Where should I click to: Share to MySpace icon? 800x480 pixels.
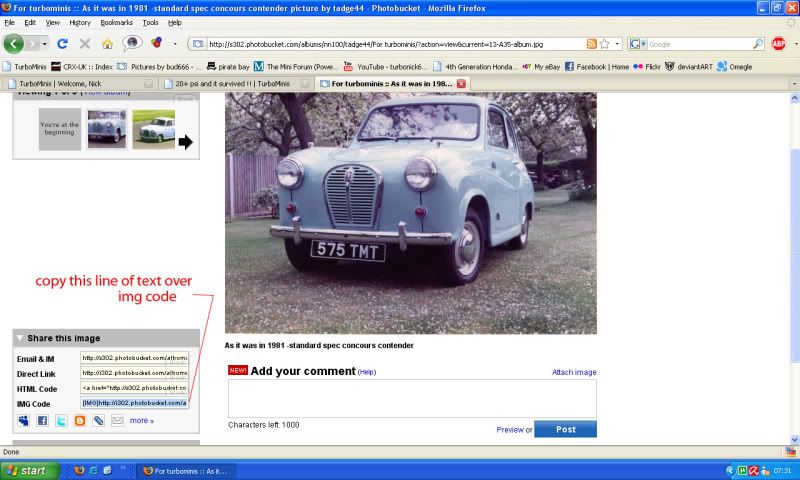pyautogui.click(x=23, y=420)
